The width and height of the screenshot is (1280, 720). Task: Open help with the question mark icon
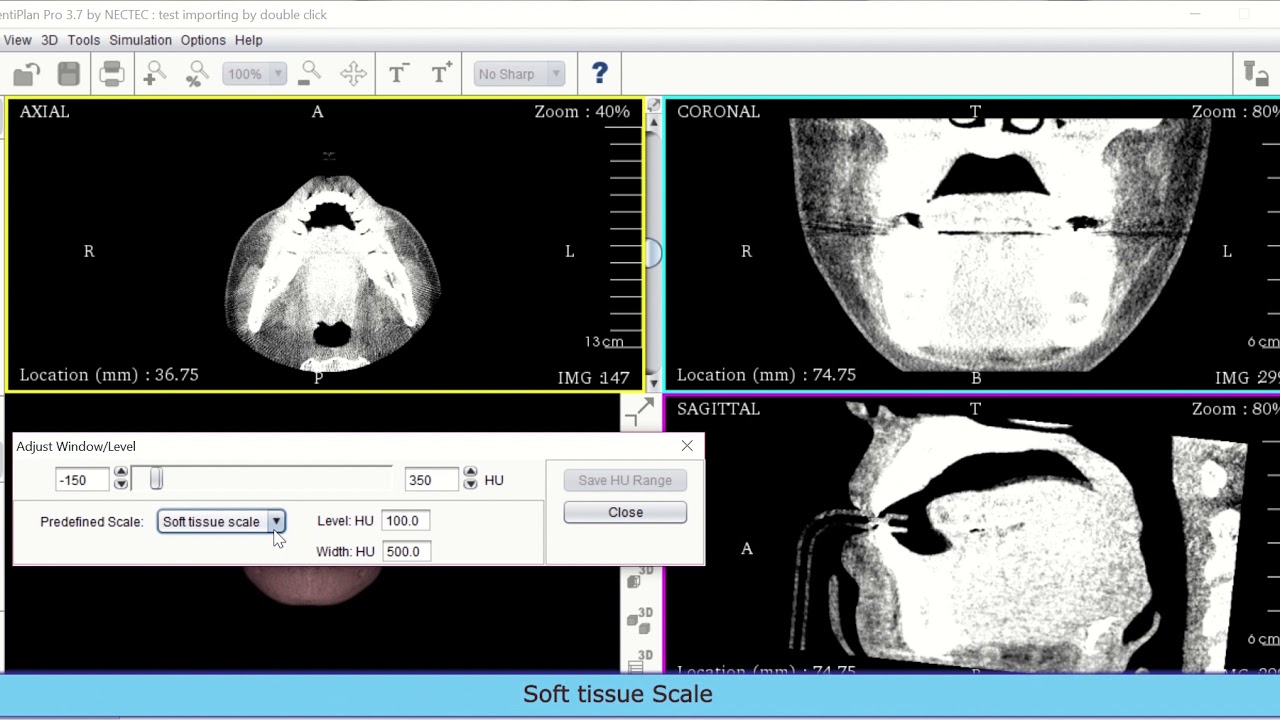[599, 74]
